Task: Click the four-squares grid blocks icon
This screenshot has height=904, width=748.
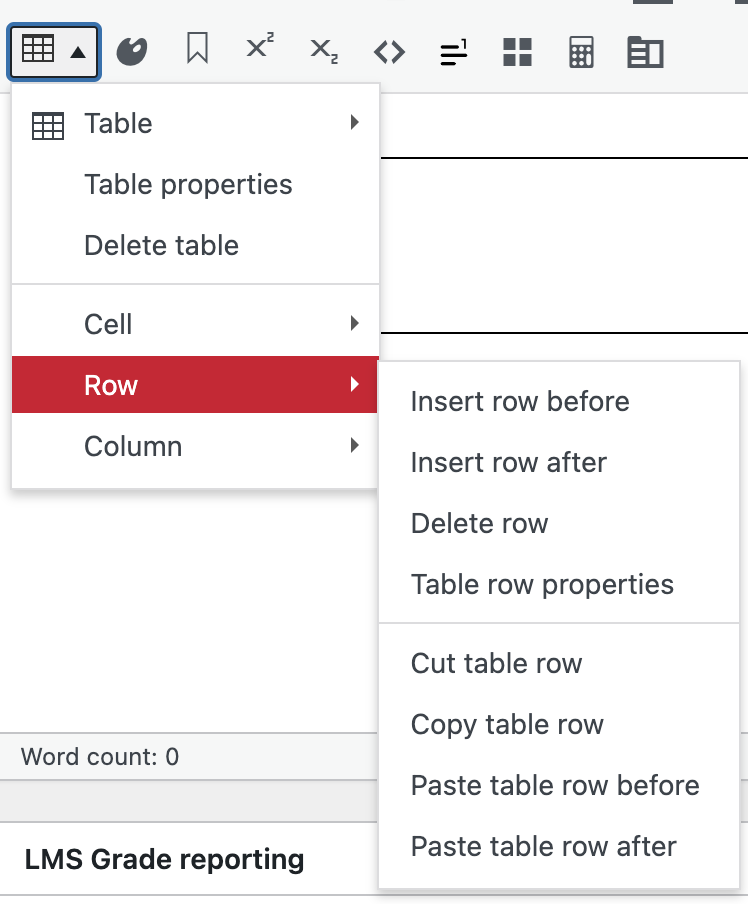Action: click(517, 52)
